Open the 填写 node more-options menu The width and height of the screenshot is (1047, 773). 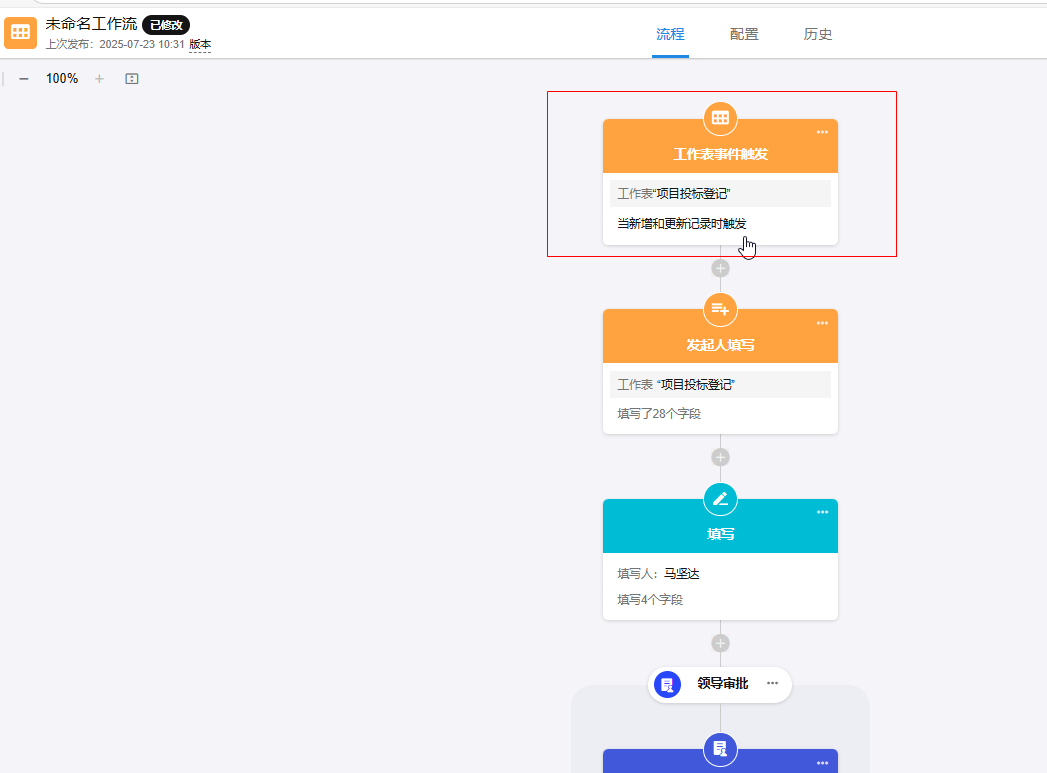coord(822,512)
